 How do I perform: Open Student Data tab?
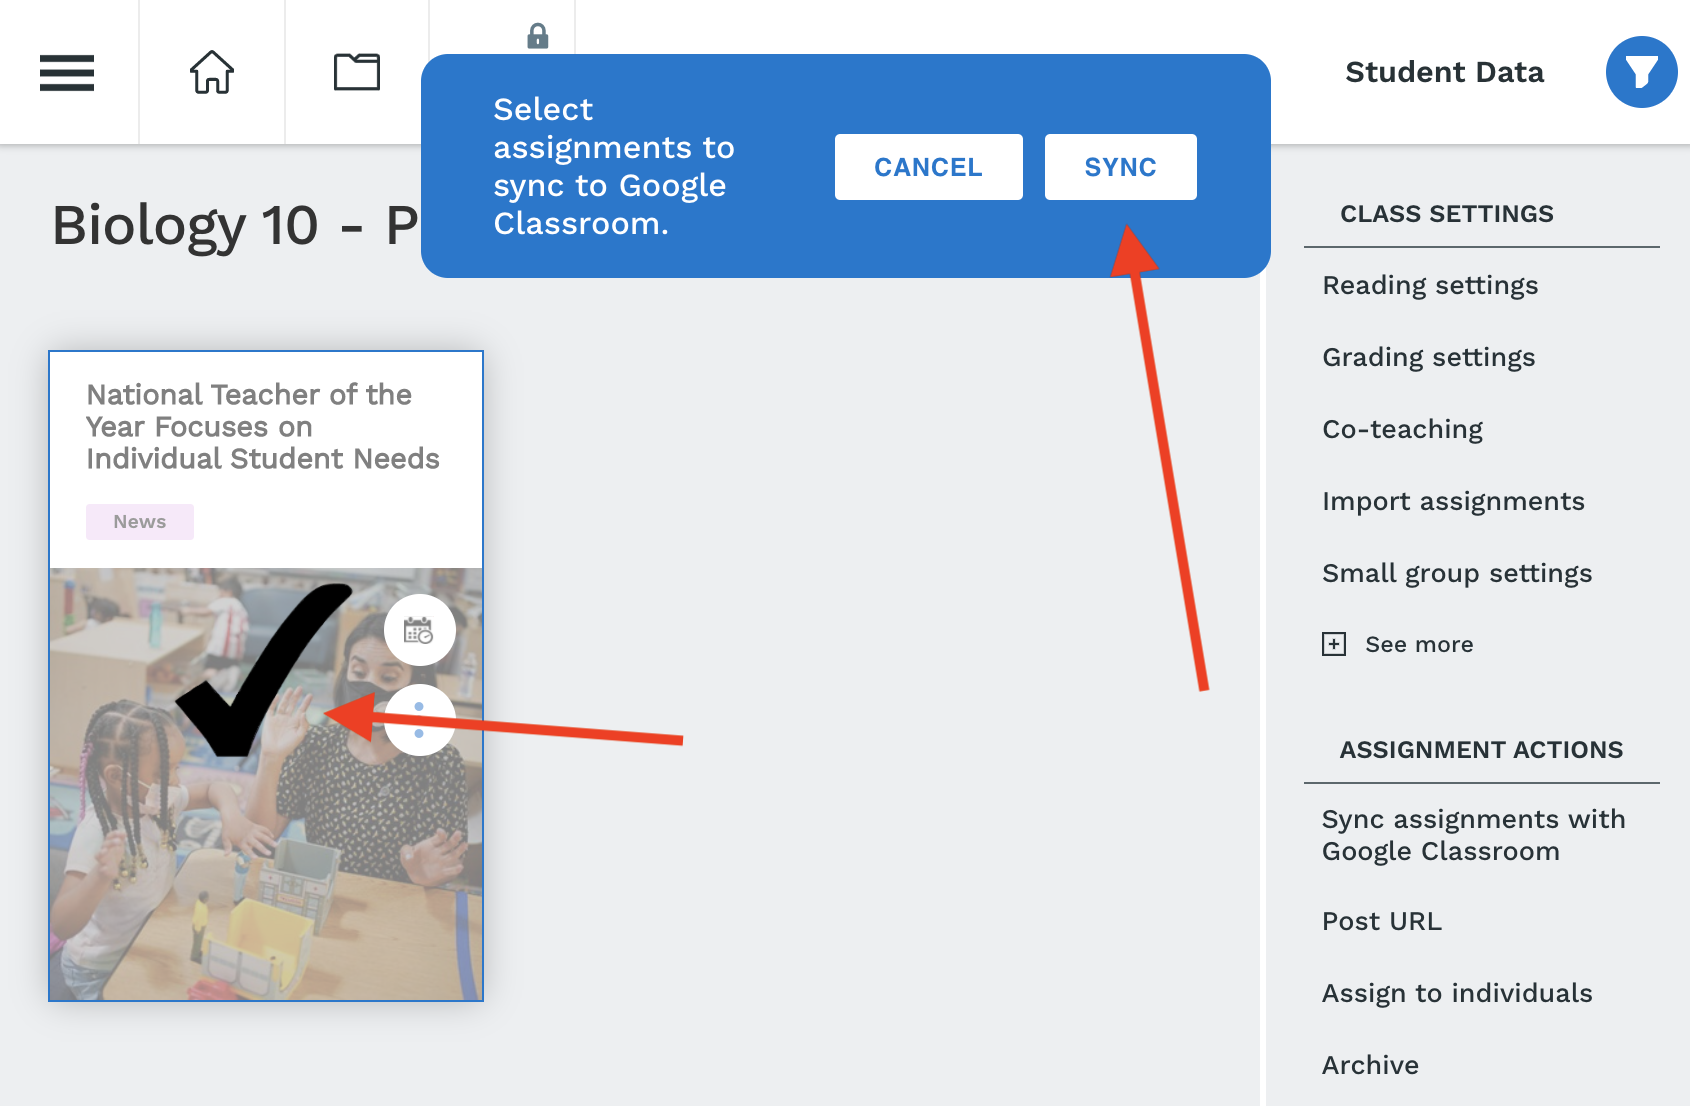pyautogui.click(x=1444, y=72)
